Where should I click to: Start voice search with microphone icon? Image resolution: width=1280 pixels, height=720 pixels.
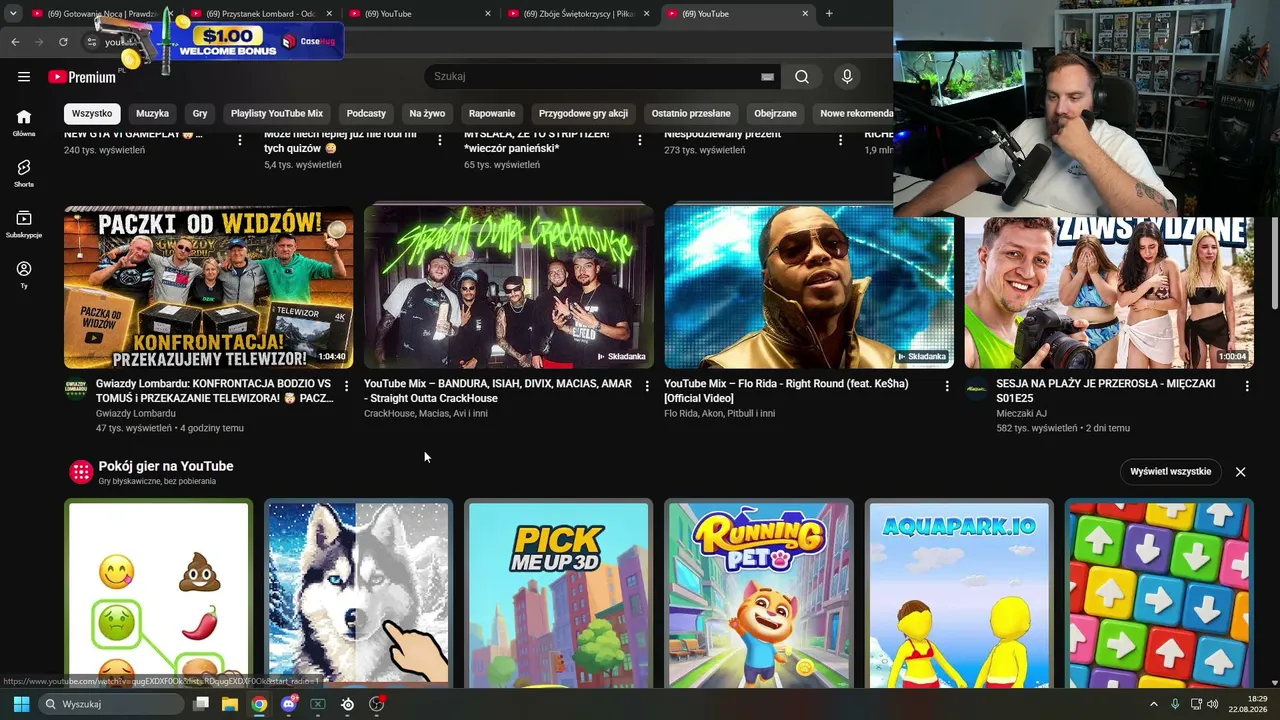click(x=847, y=77)
